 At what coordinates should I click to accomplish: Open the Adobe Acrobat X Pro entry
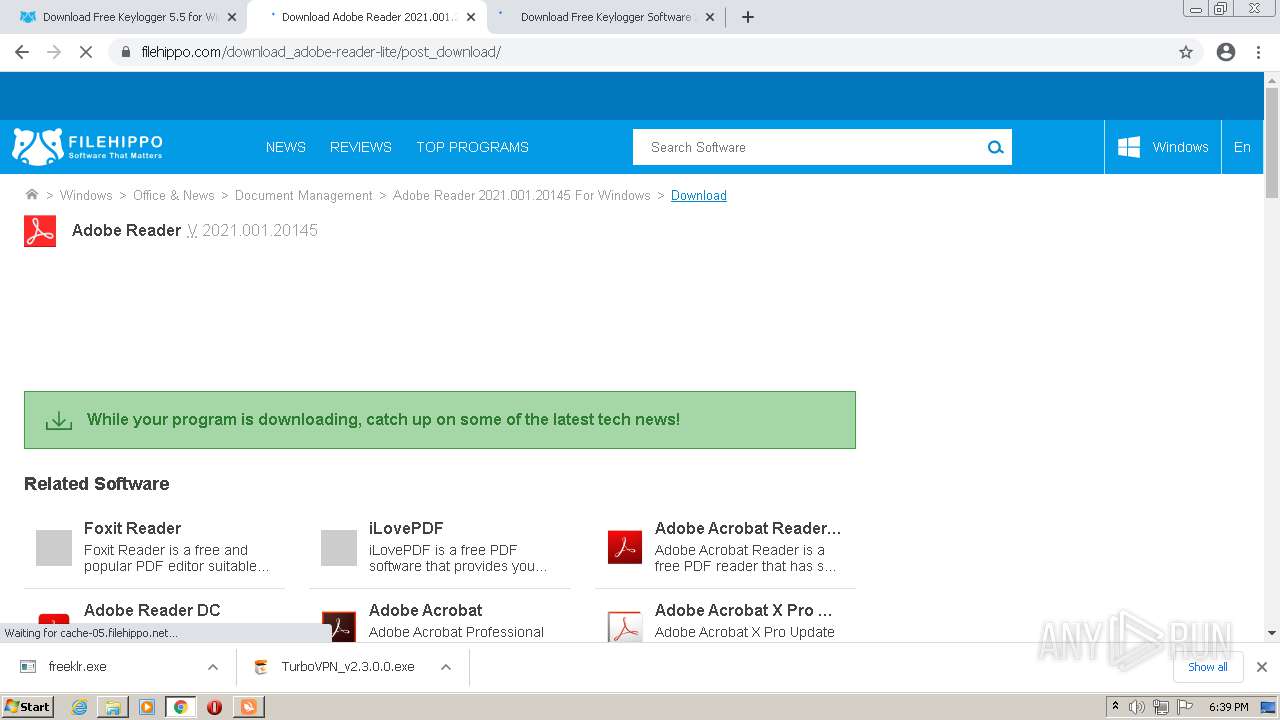coord(743,610)
